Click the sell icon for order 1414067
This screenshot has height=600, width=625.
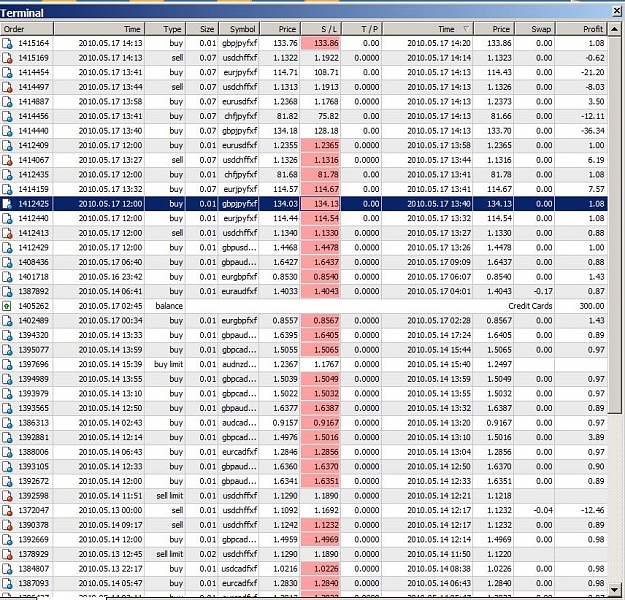click(x=7, y=160)
